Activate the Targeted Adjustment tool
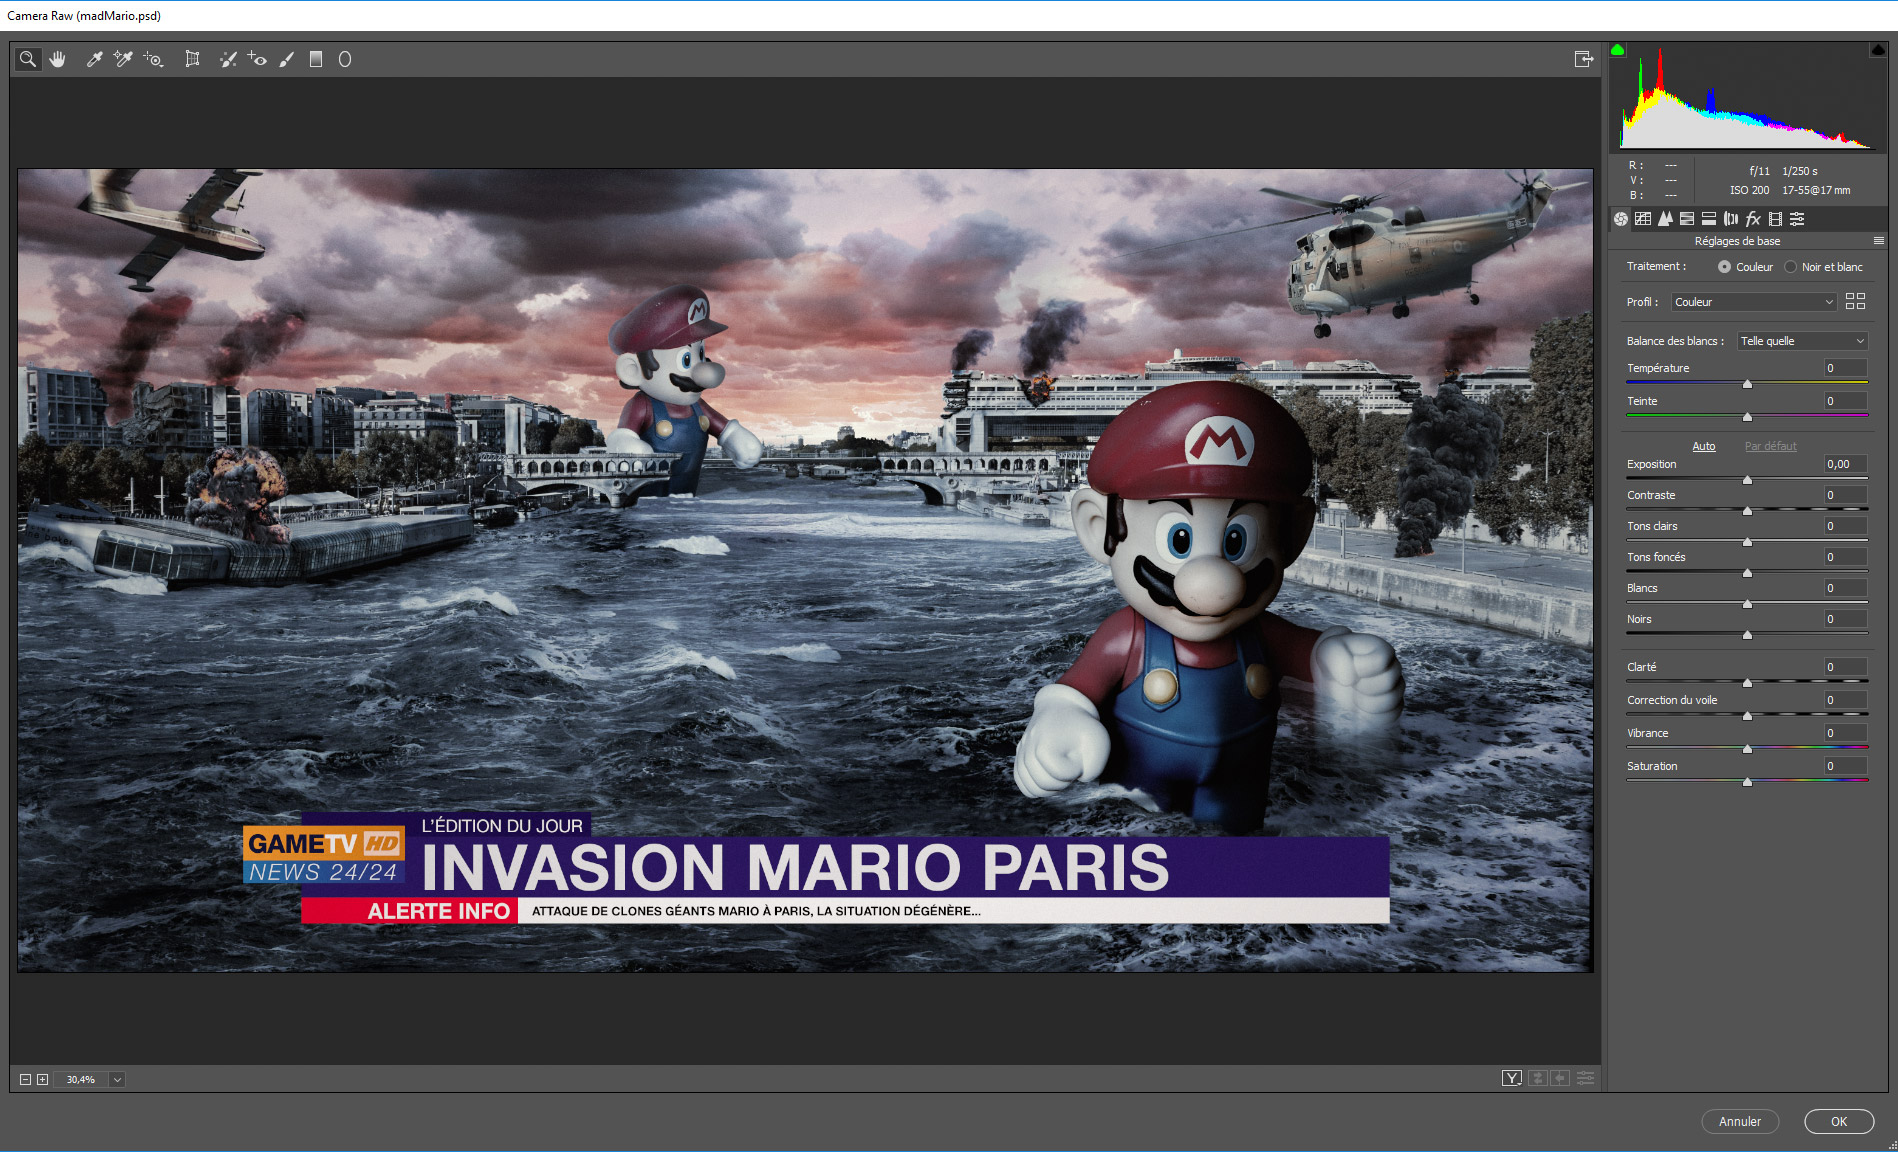The width and height of the screenshot is (1898, 1152). [153, 60]
